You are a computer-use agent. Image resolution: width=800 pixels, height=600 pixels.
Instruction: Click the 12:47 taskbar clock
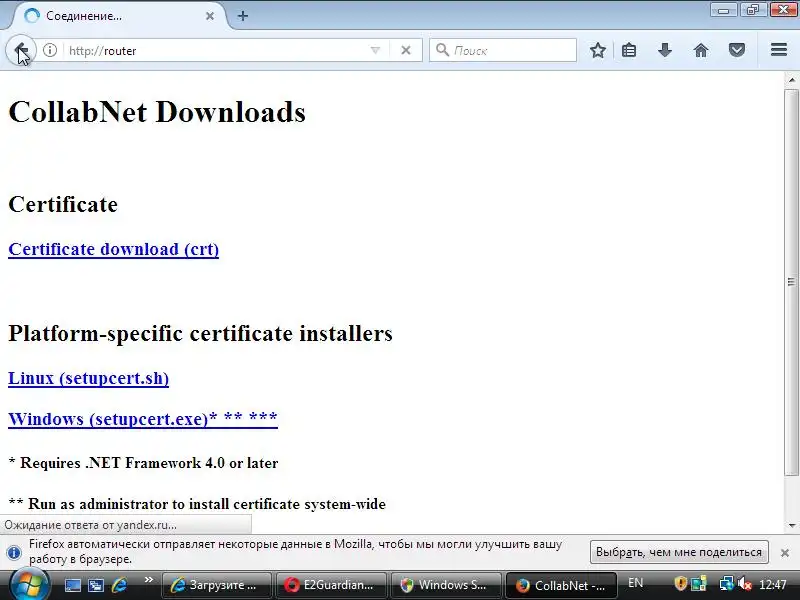(x=773, y=584)
